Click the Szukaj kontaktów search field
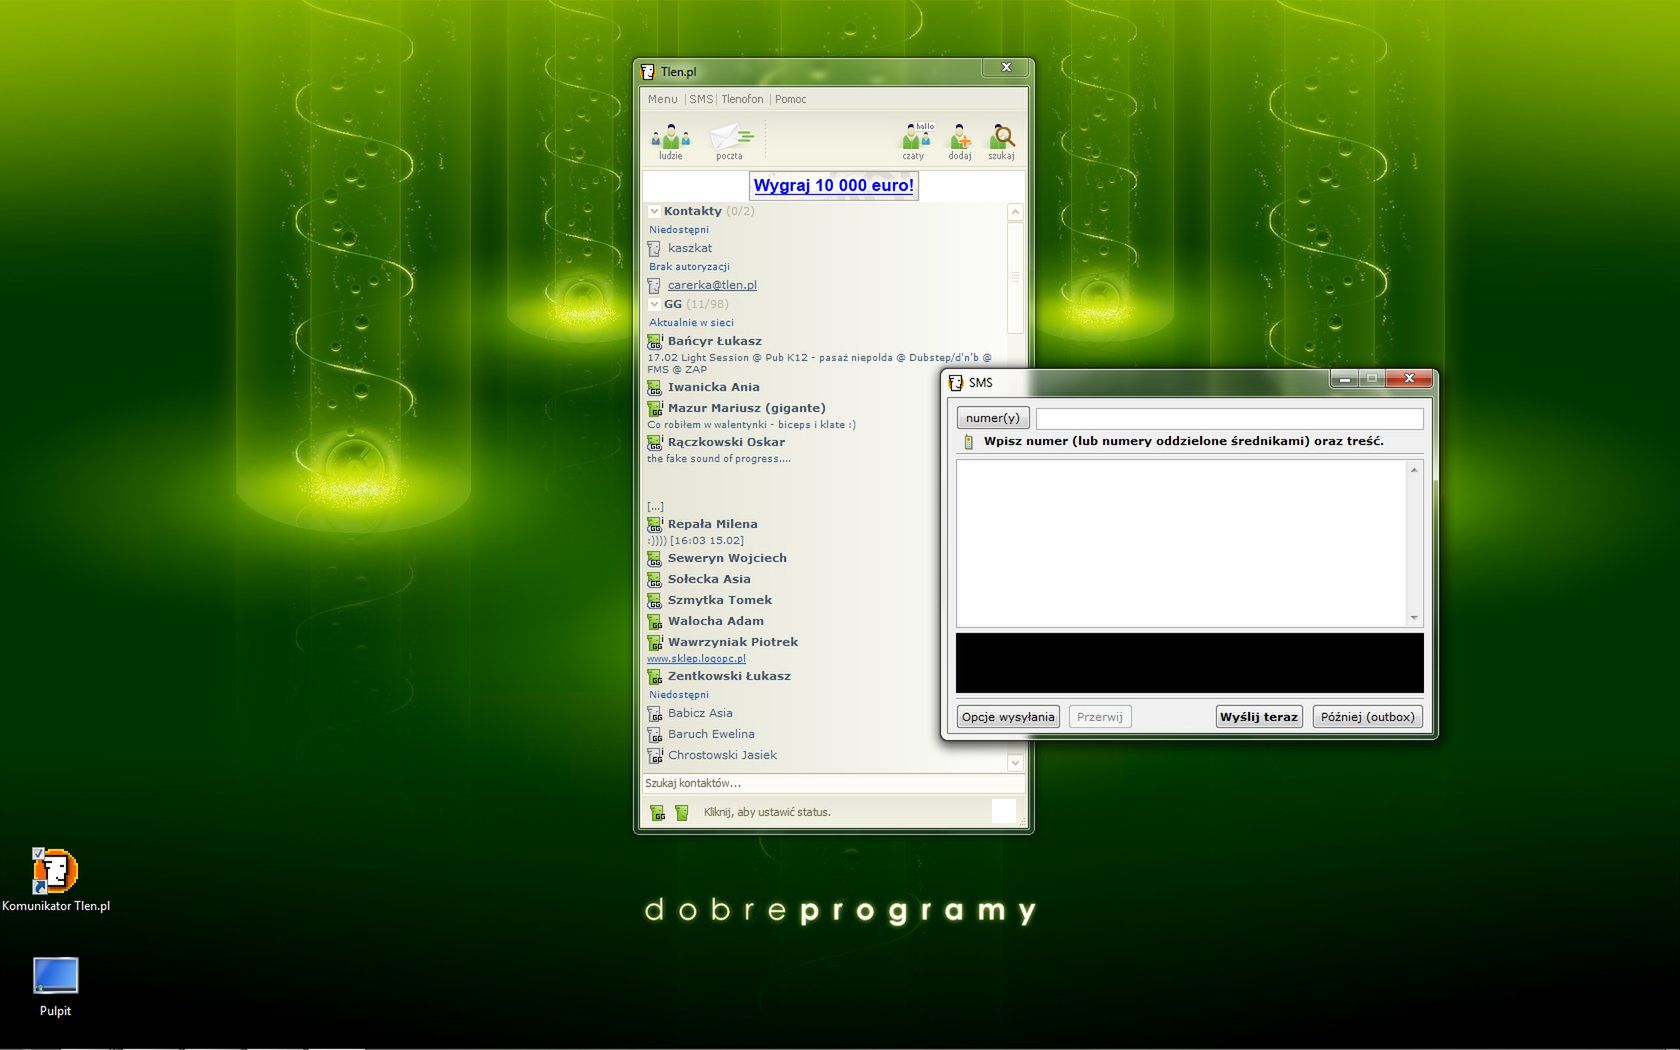Image resolution: width=1680 pixels, height=1050 pixels. pos(834,783)
